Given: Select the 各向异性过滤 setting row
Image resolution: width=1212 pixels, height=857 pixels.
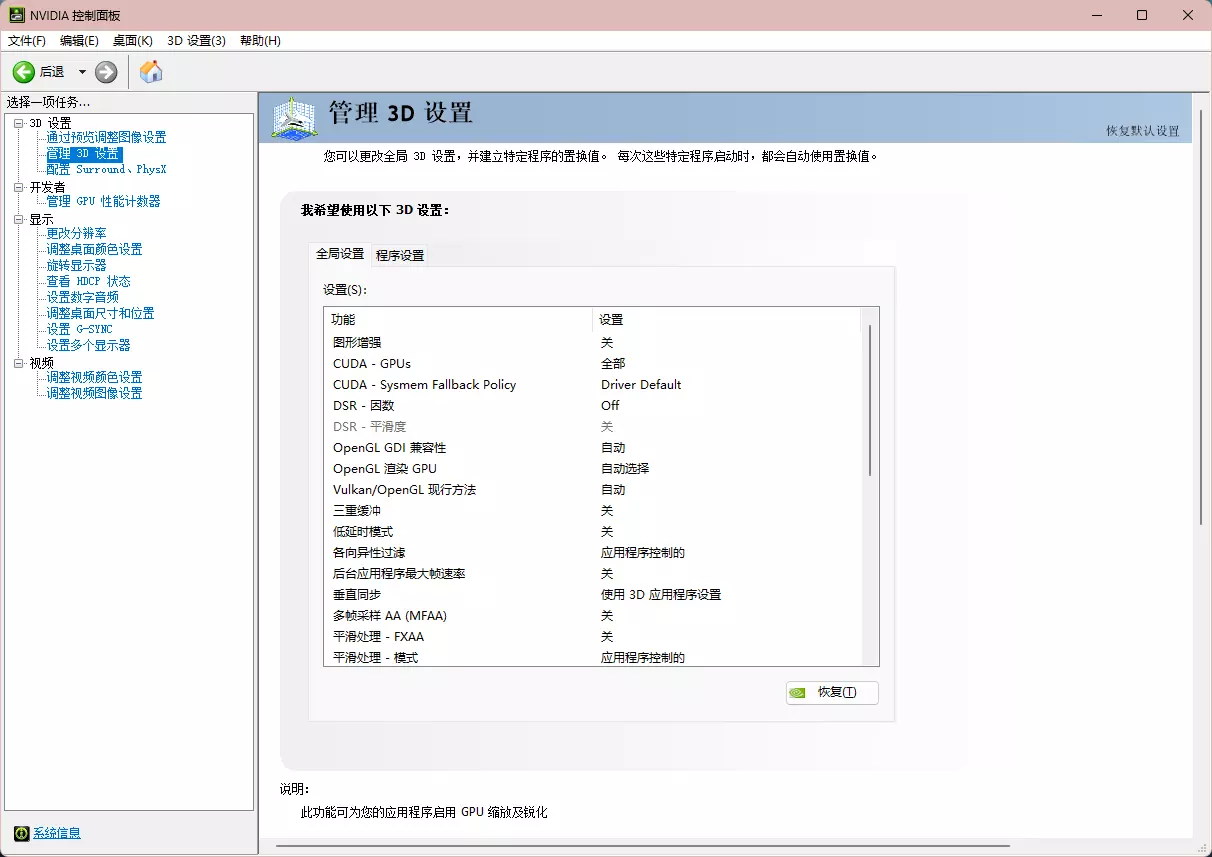Looking at the screenshot, I should 592,552.
